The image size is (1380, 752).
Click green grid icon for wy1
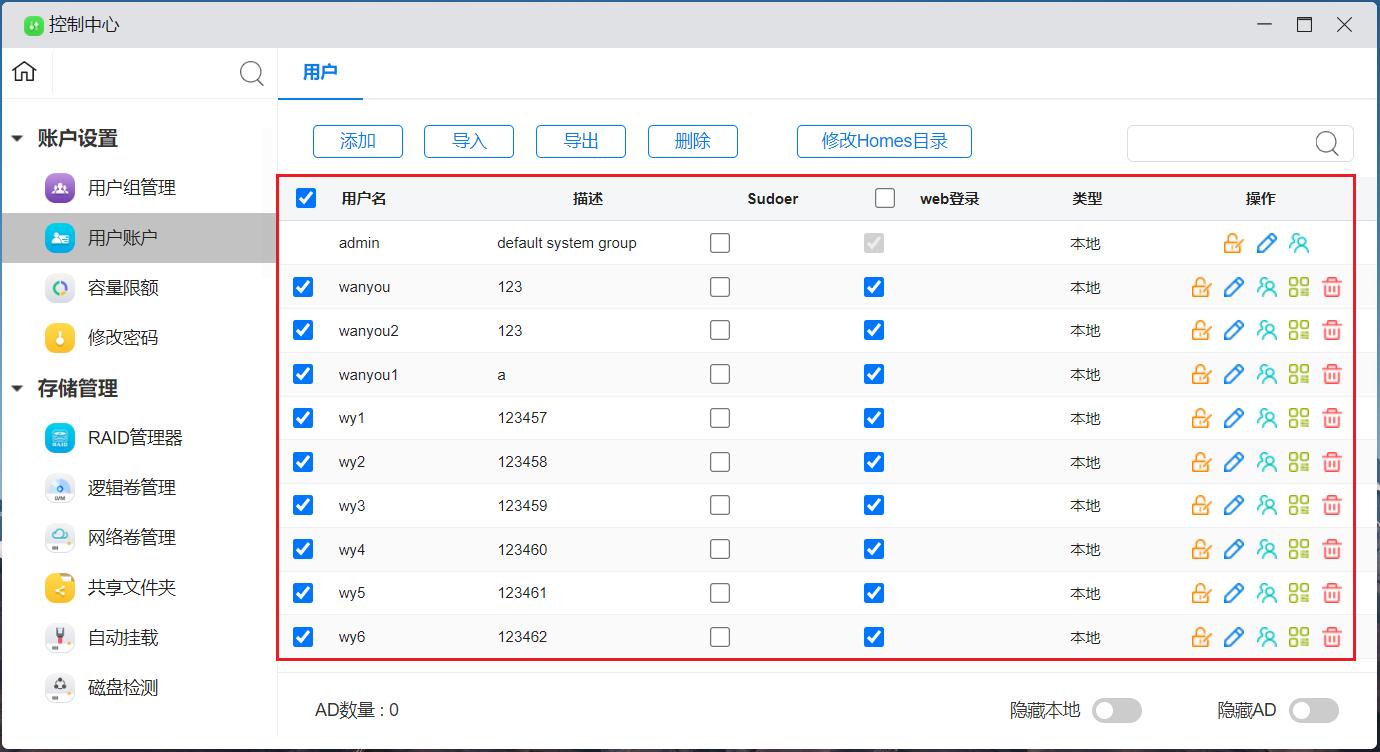[1299, 418]
